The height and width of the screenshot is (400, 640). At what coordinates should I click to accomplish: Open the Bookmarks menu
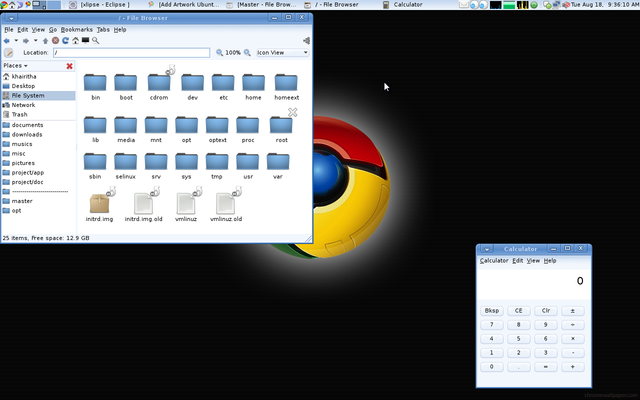(x=77, y=30)
